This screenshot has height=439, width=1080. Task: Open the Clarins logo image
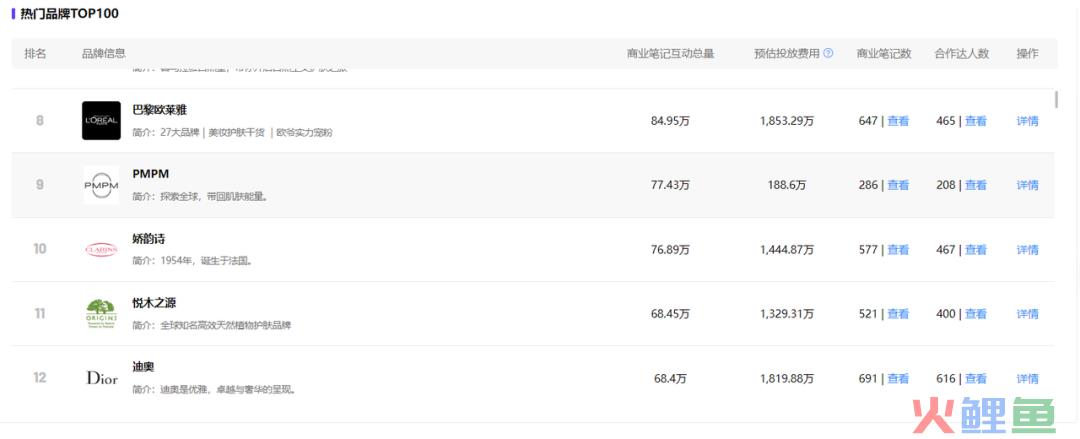(x=101, y=249)
